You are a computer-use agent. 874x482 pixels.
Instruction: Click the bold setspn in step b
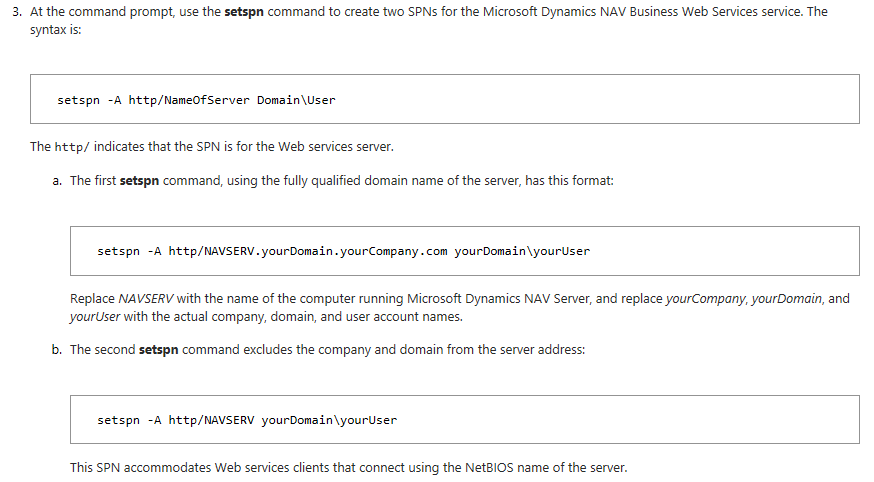point(159,351)
